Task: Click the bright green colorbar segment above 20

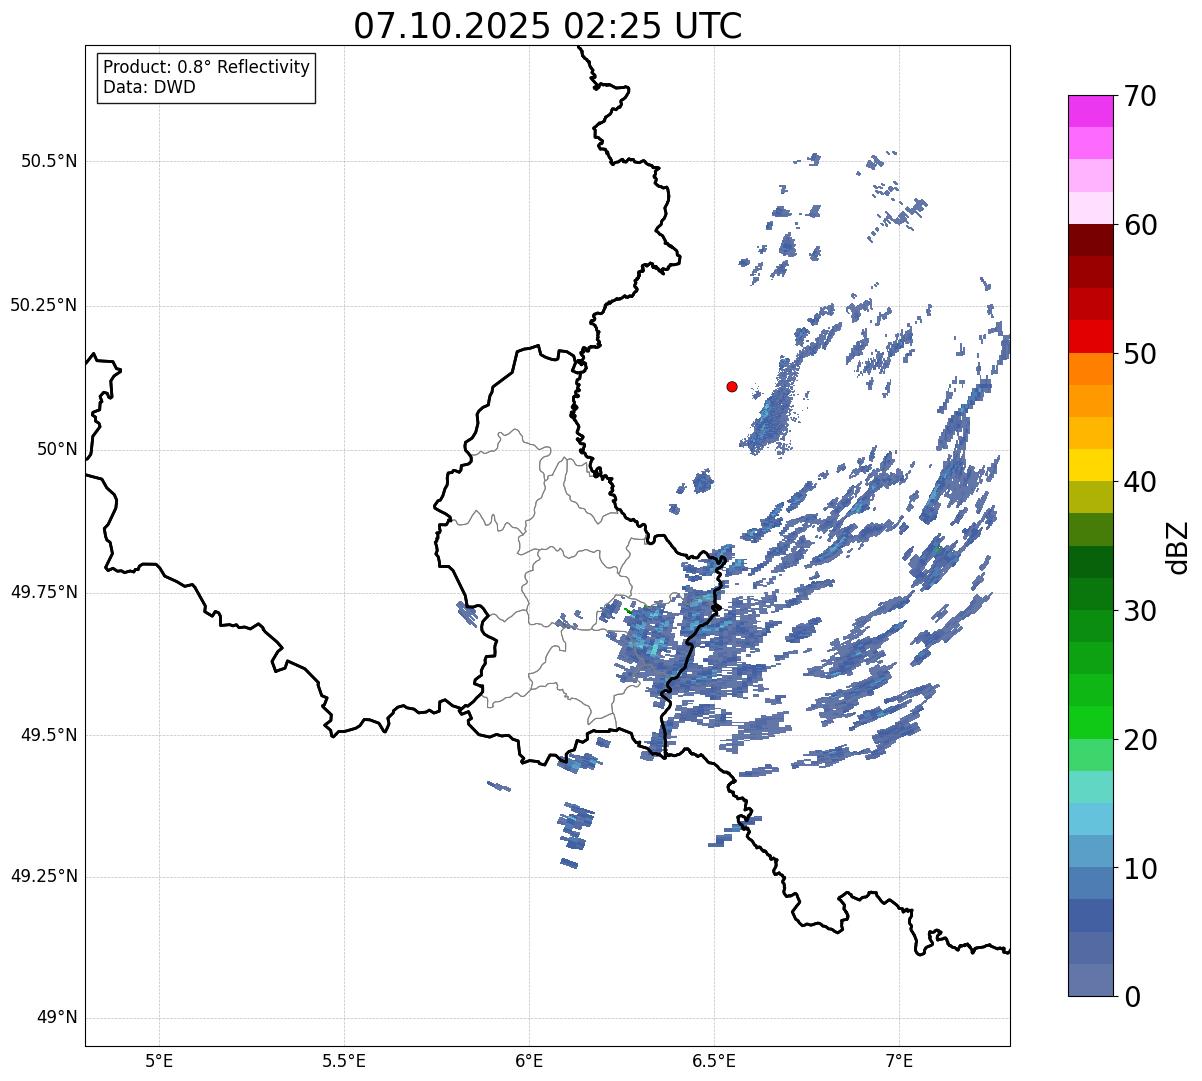Action: (1090, 723)
